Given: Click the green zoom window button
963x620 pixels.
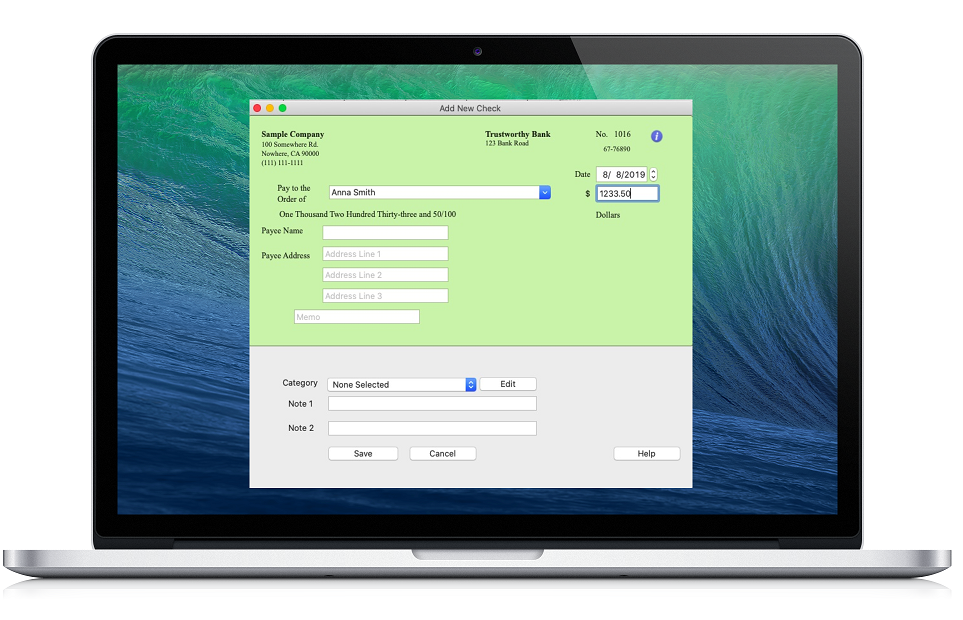Looking at the screenshot, I should [283, 108].
